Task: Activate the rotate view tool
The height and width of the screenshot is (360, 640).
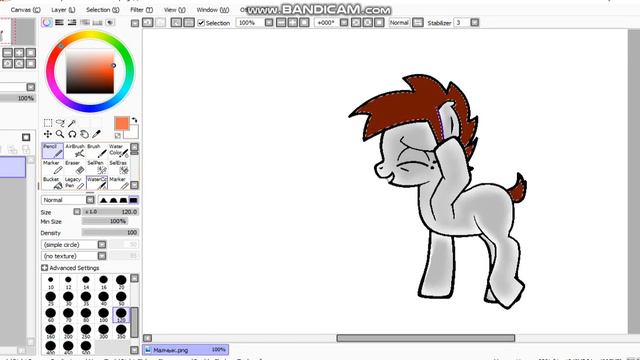Action: pos(72,134)
